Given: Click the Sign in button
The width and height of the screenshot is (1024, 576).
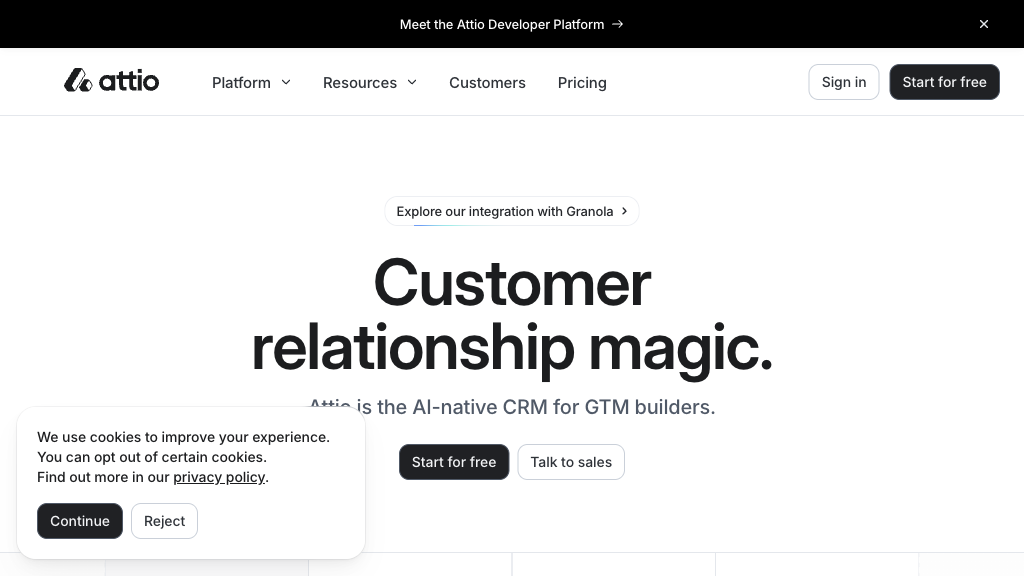Looking at the screenshot, I should tap(843, 82).
